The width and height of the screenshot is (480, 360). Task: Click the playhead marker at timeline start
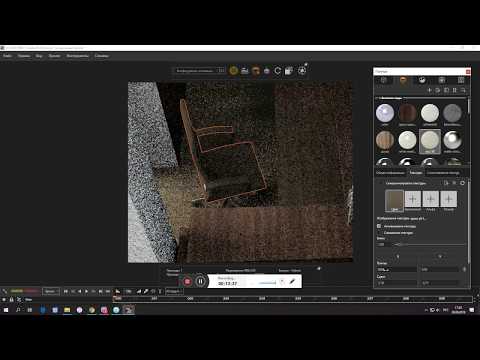pos(116,298)
